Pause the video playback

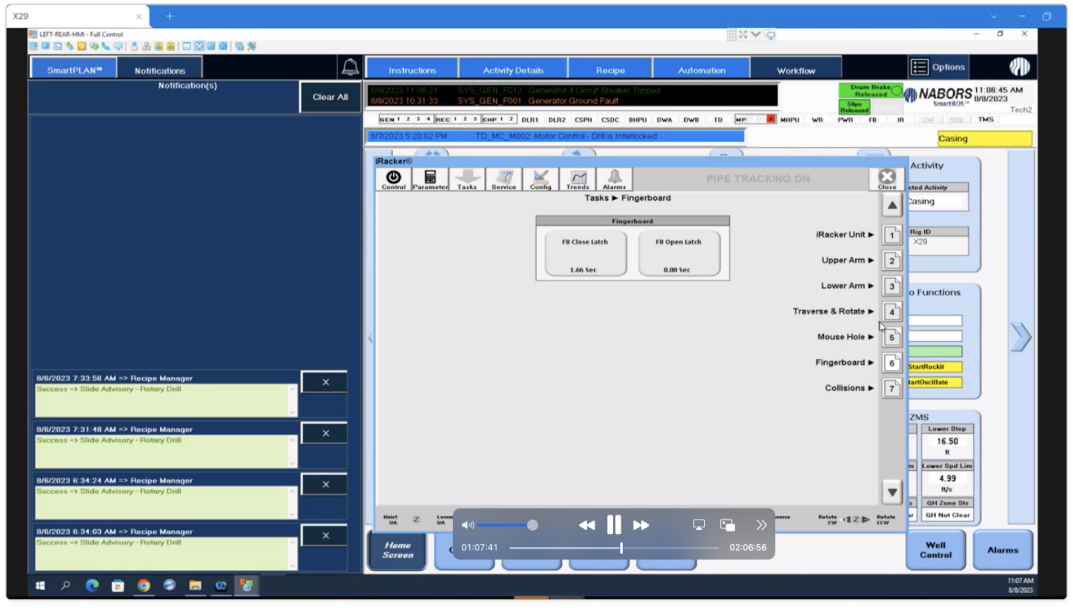(614, 525)
